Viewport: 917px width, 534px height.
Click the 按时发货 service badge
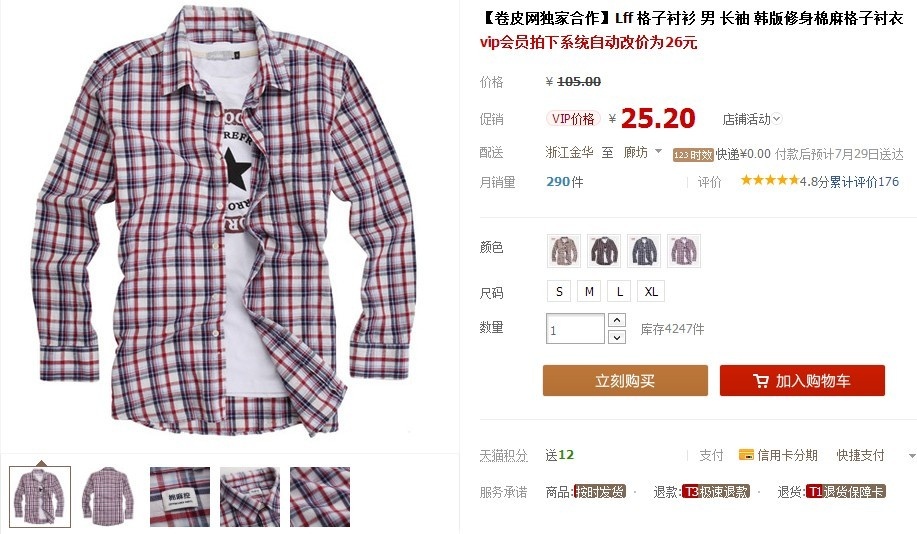point(600,492)
